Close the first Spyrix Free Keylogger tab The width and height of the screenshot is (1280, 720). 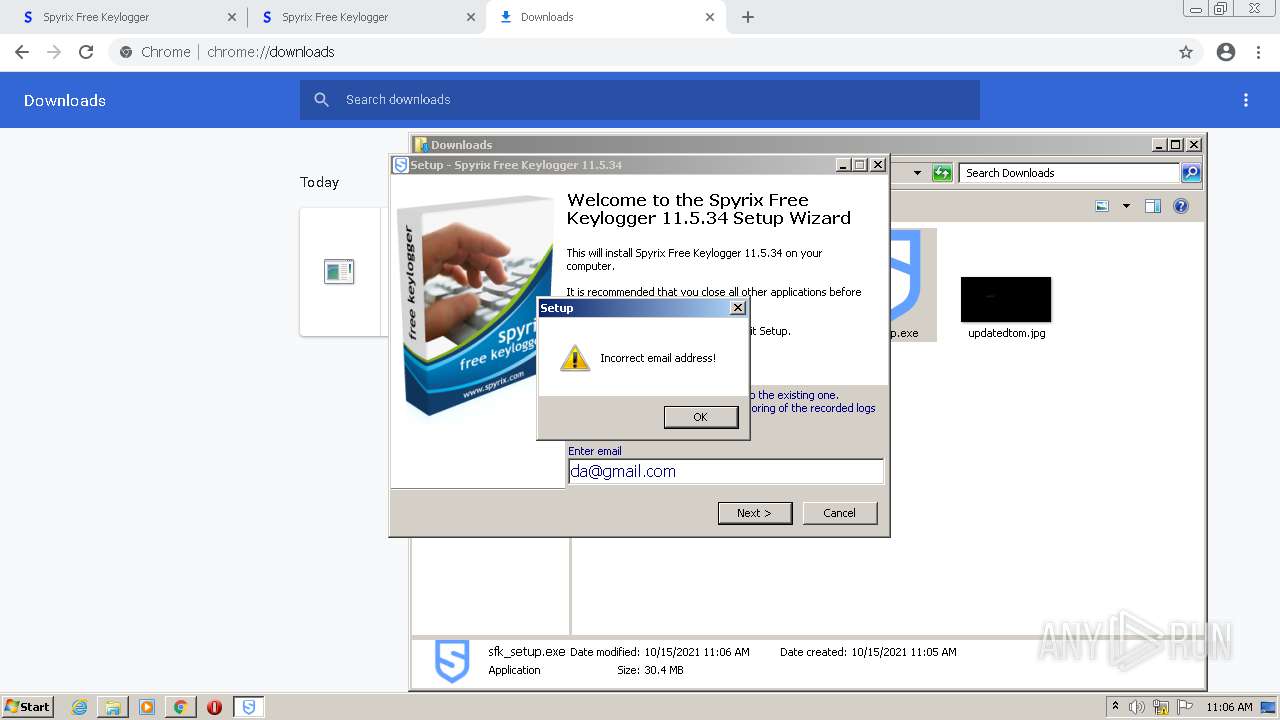click(x=232, y=17)
